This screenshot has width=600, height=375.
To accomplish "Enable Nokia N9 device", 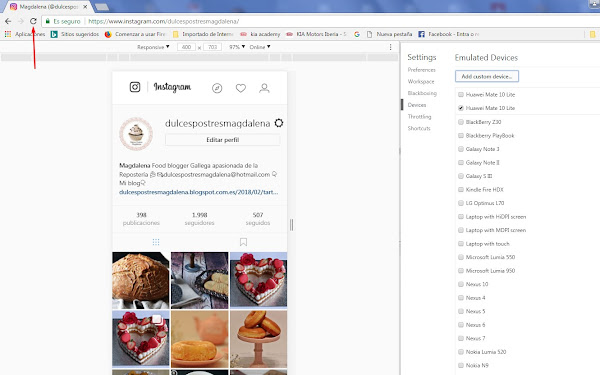I will [461, 365].
